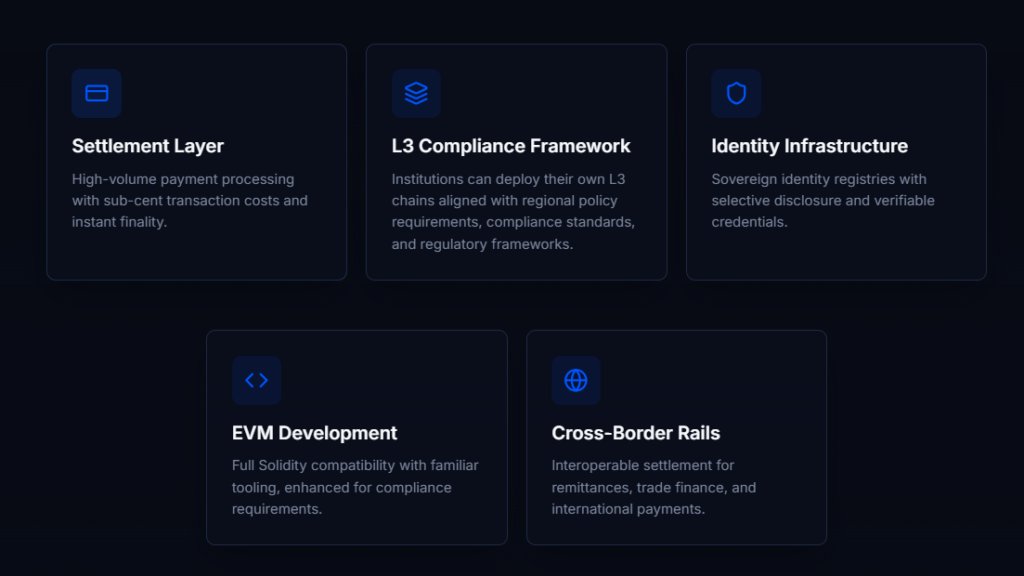Click the high-volume payment processing description

coord(190,200)
